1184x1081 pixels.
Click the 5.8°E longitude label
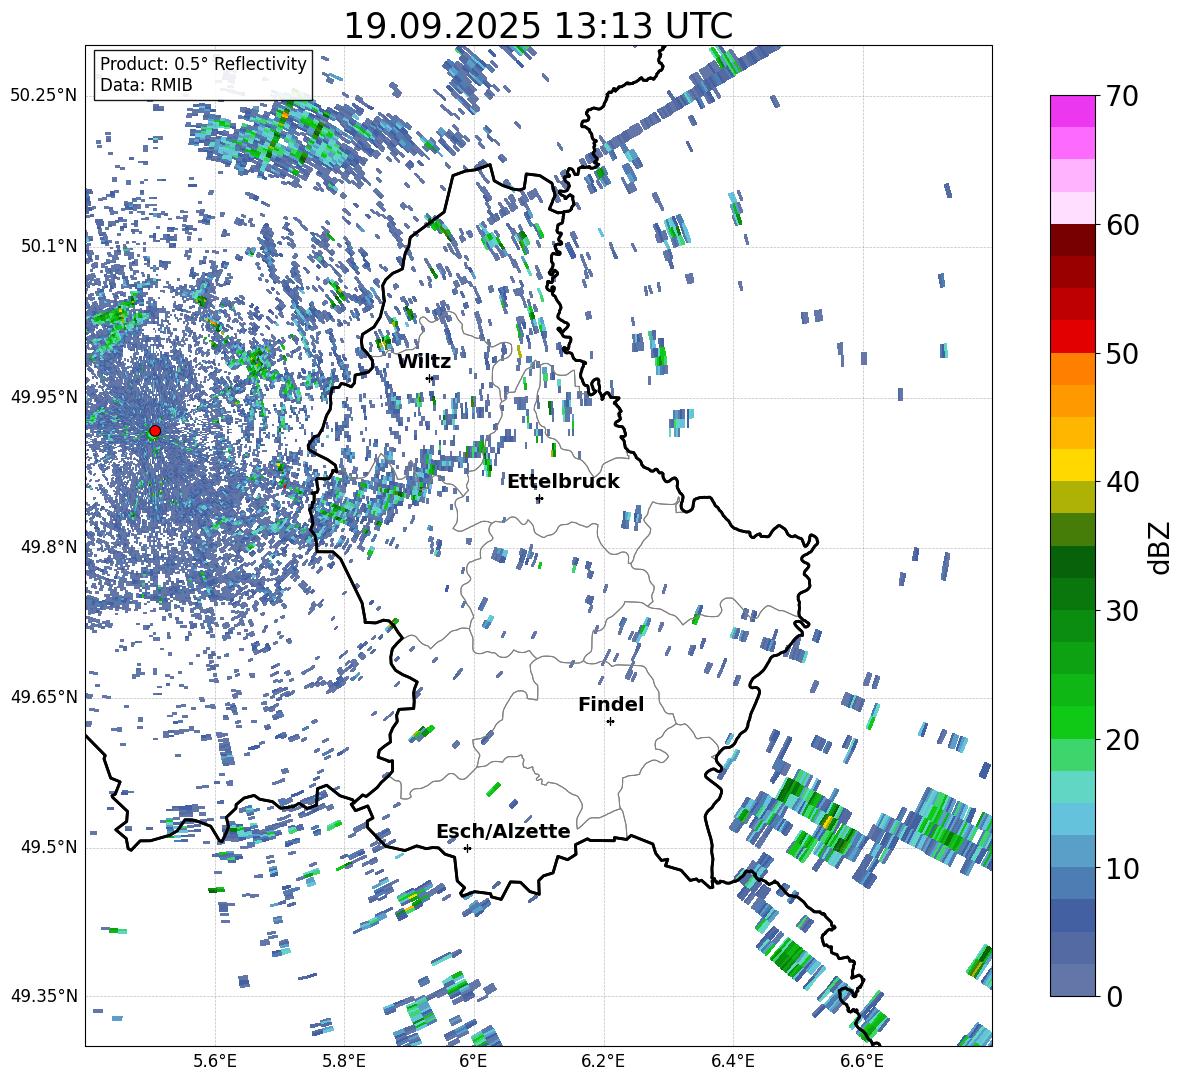[x=344, y=1061]
